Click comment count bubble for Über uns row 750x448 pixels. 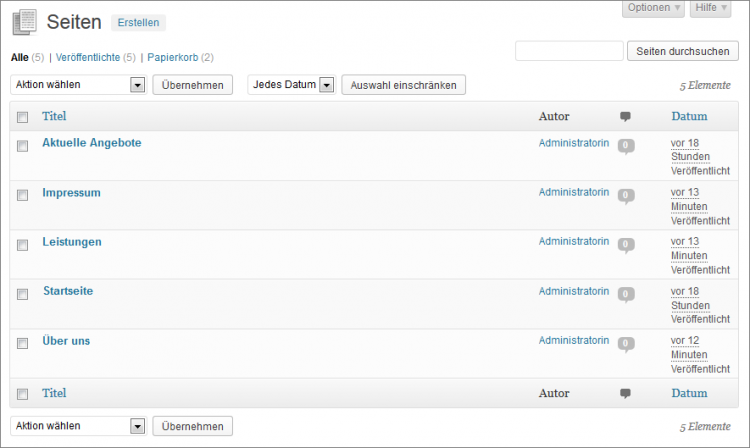coord(626,344)
